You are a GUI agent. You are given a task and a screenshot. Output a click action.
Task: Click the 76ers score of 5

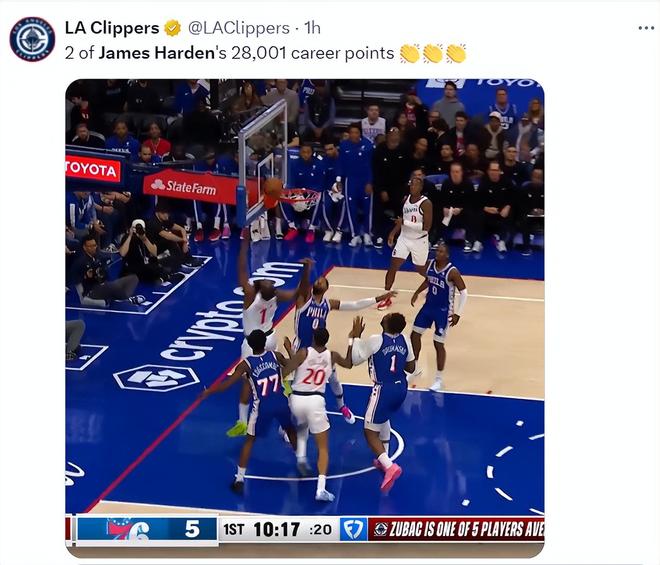(x=192, y=529)
